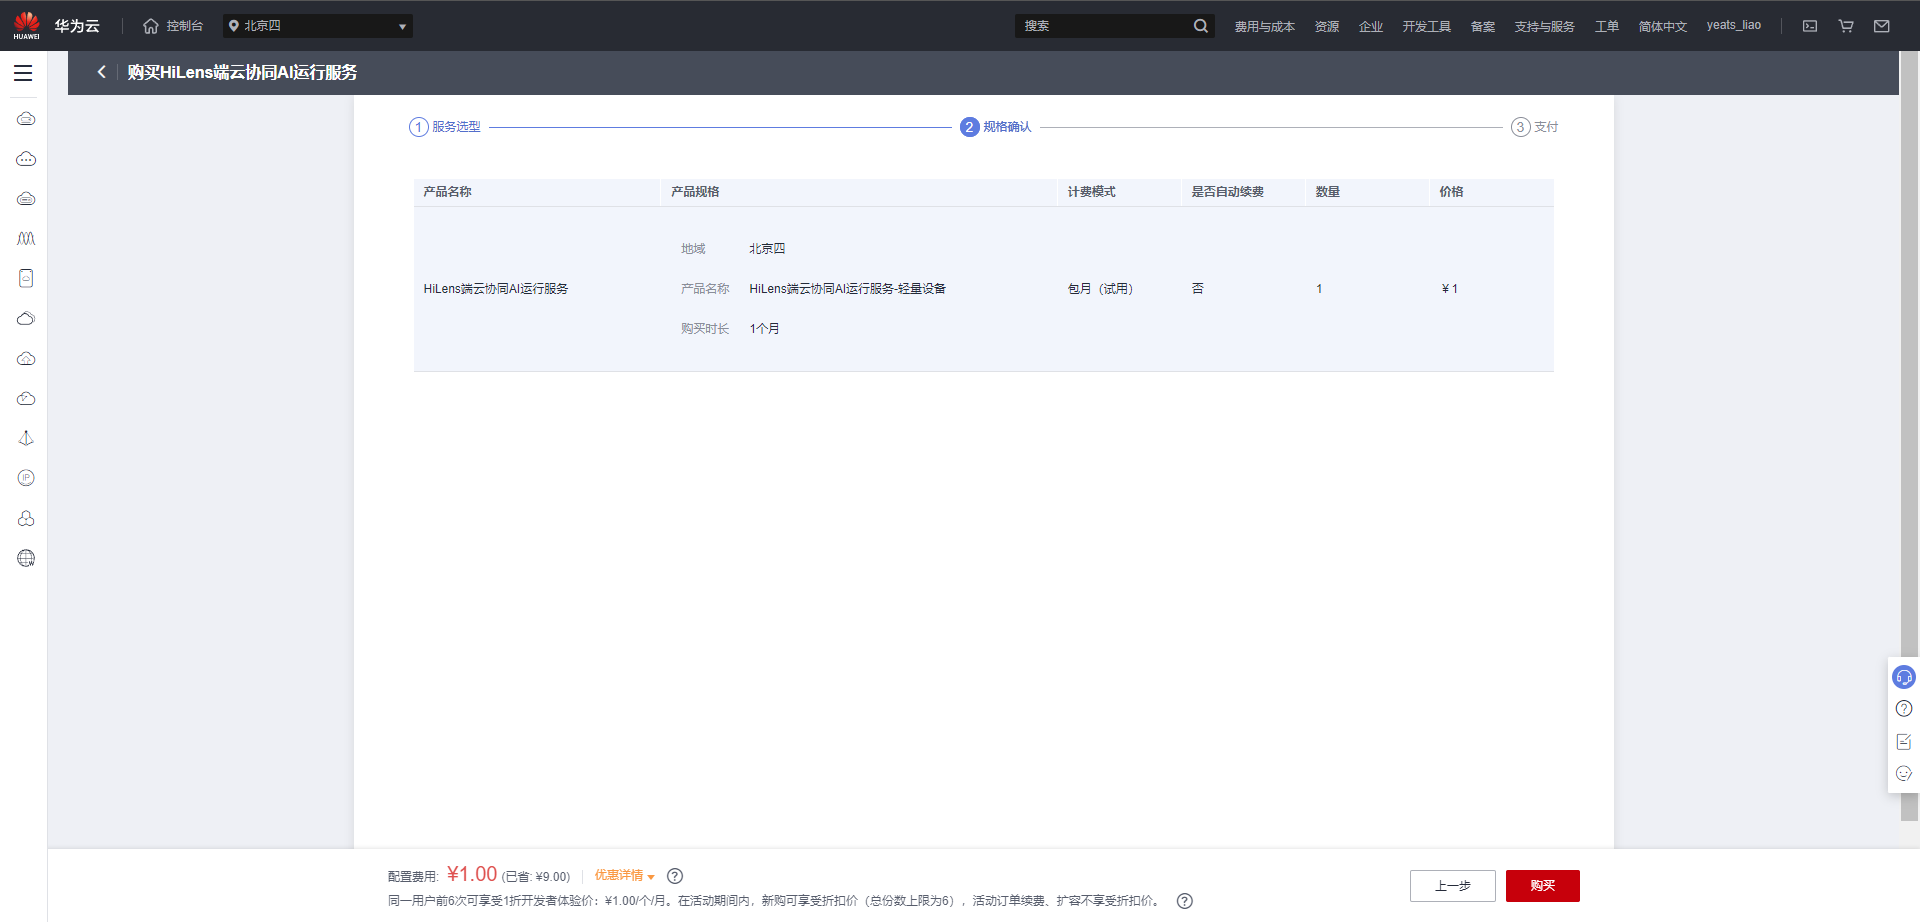Open the 简体中文 language selector
1920x922 pixels.
pyautogui.click(x=1662, y=26)
